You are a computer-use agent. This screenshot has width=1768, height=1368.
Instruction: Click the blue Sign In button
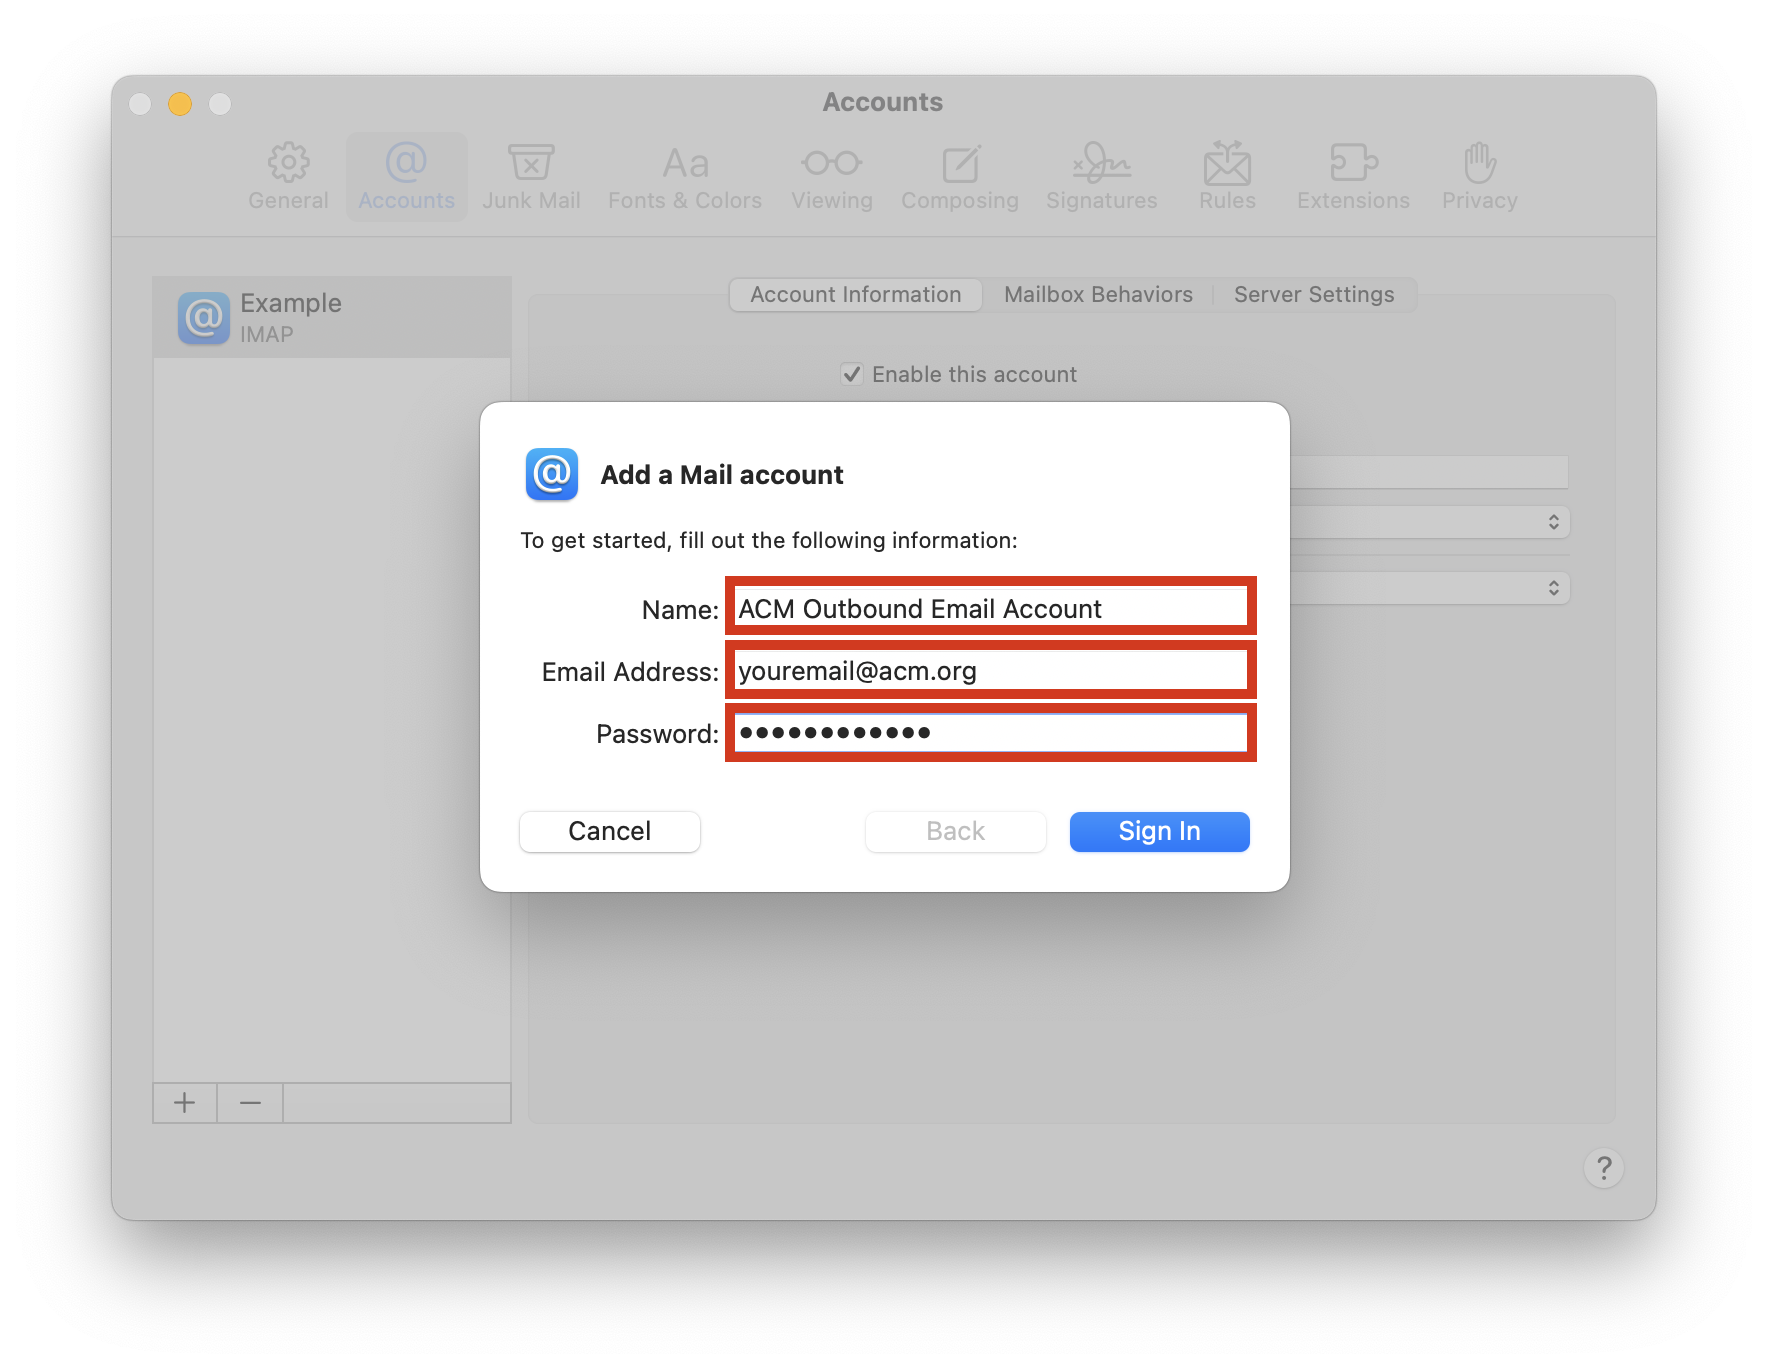coord(1160,831)
